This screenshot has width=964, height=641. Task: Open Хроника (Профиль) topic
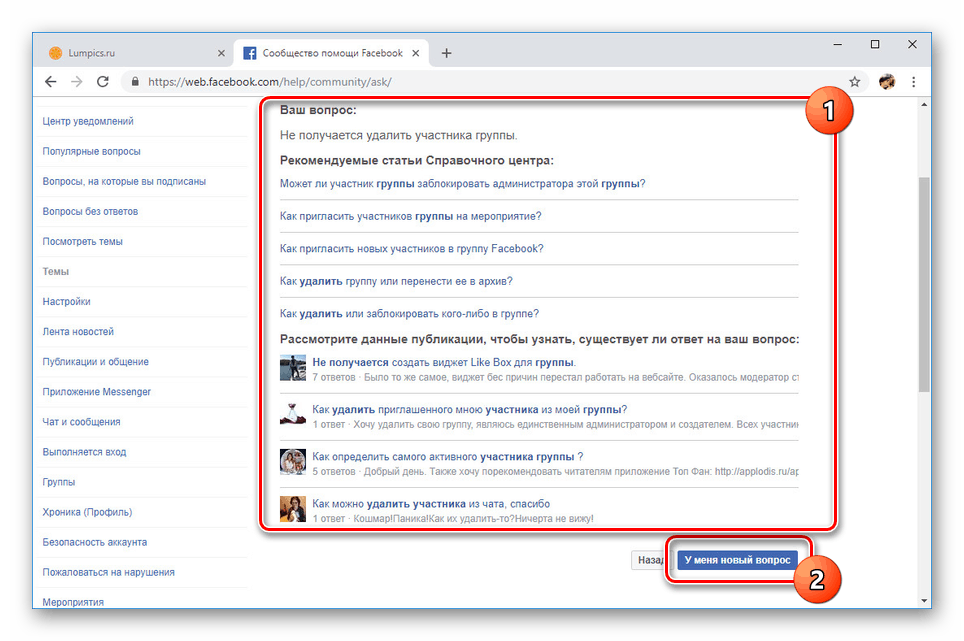(x=87, y=513)
